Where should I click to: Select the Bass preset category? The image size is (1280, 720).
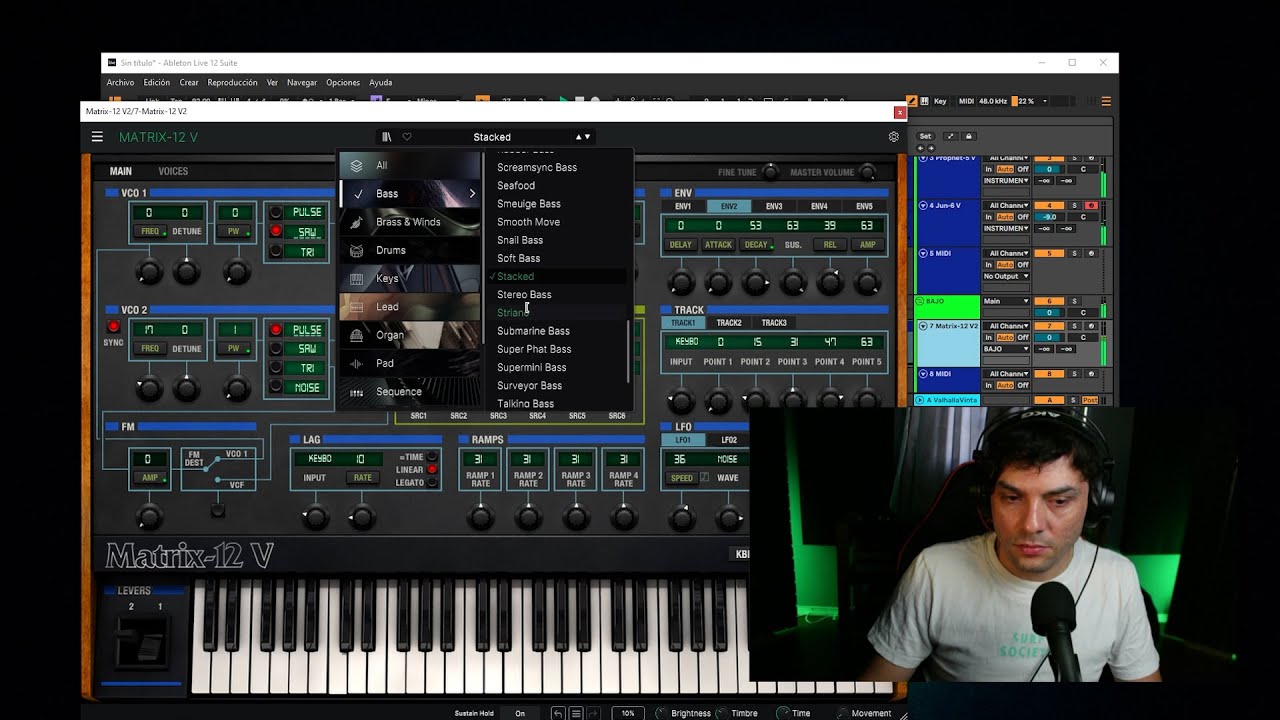tap(410, 193)
